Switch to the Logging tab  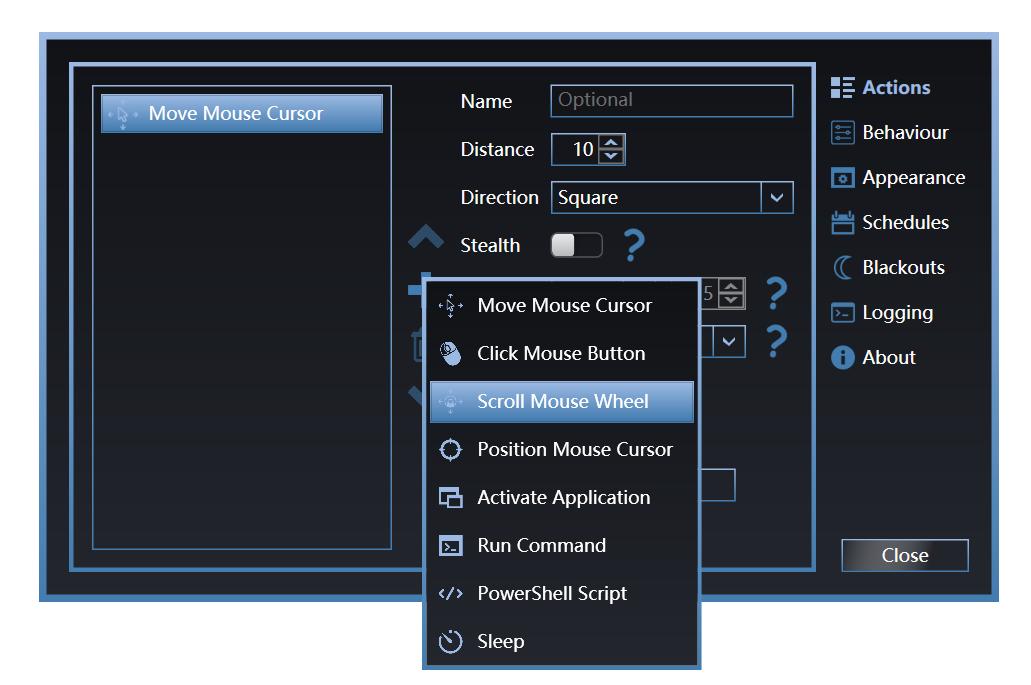click(882, 312)
